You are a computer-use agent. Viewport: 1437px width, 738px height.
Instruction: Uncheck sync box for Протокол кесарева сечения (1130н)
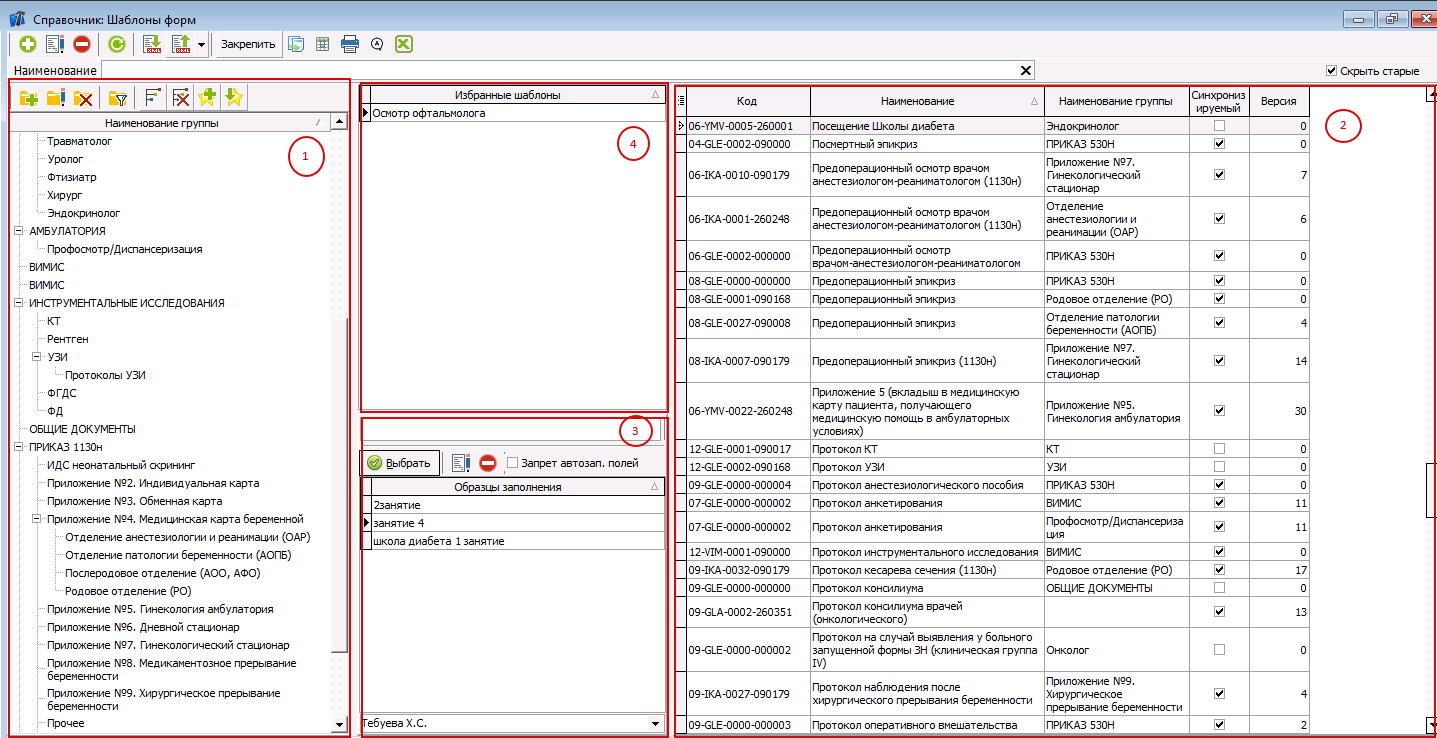pos(1218,570)
